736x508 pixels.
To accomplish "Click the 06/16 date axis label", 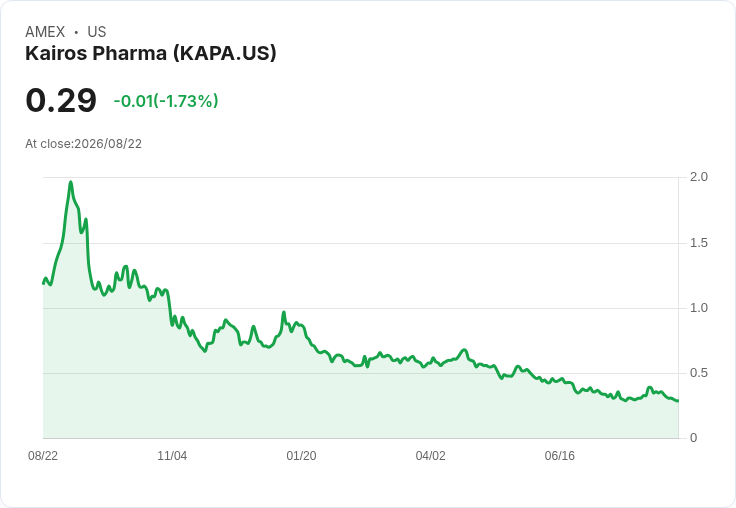I will [559, 456].
